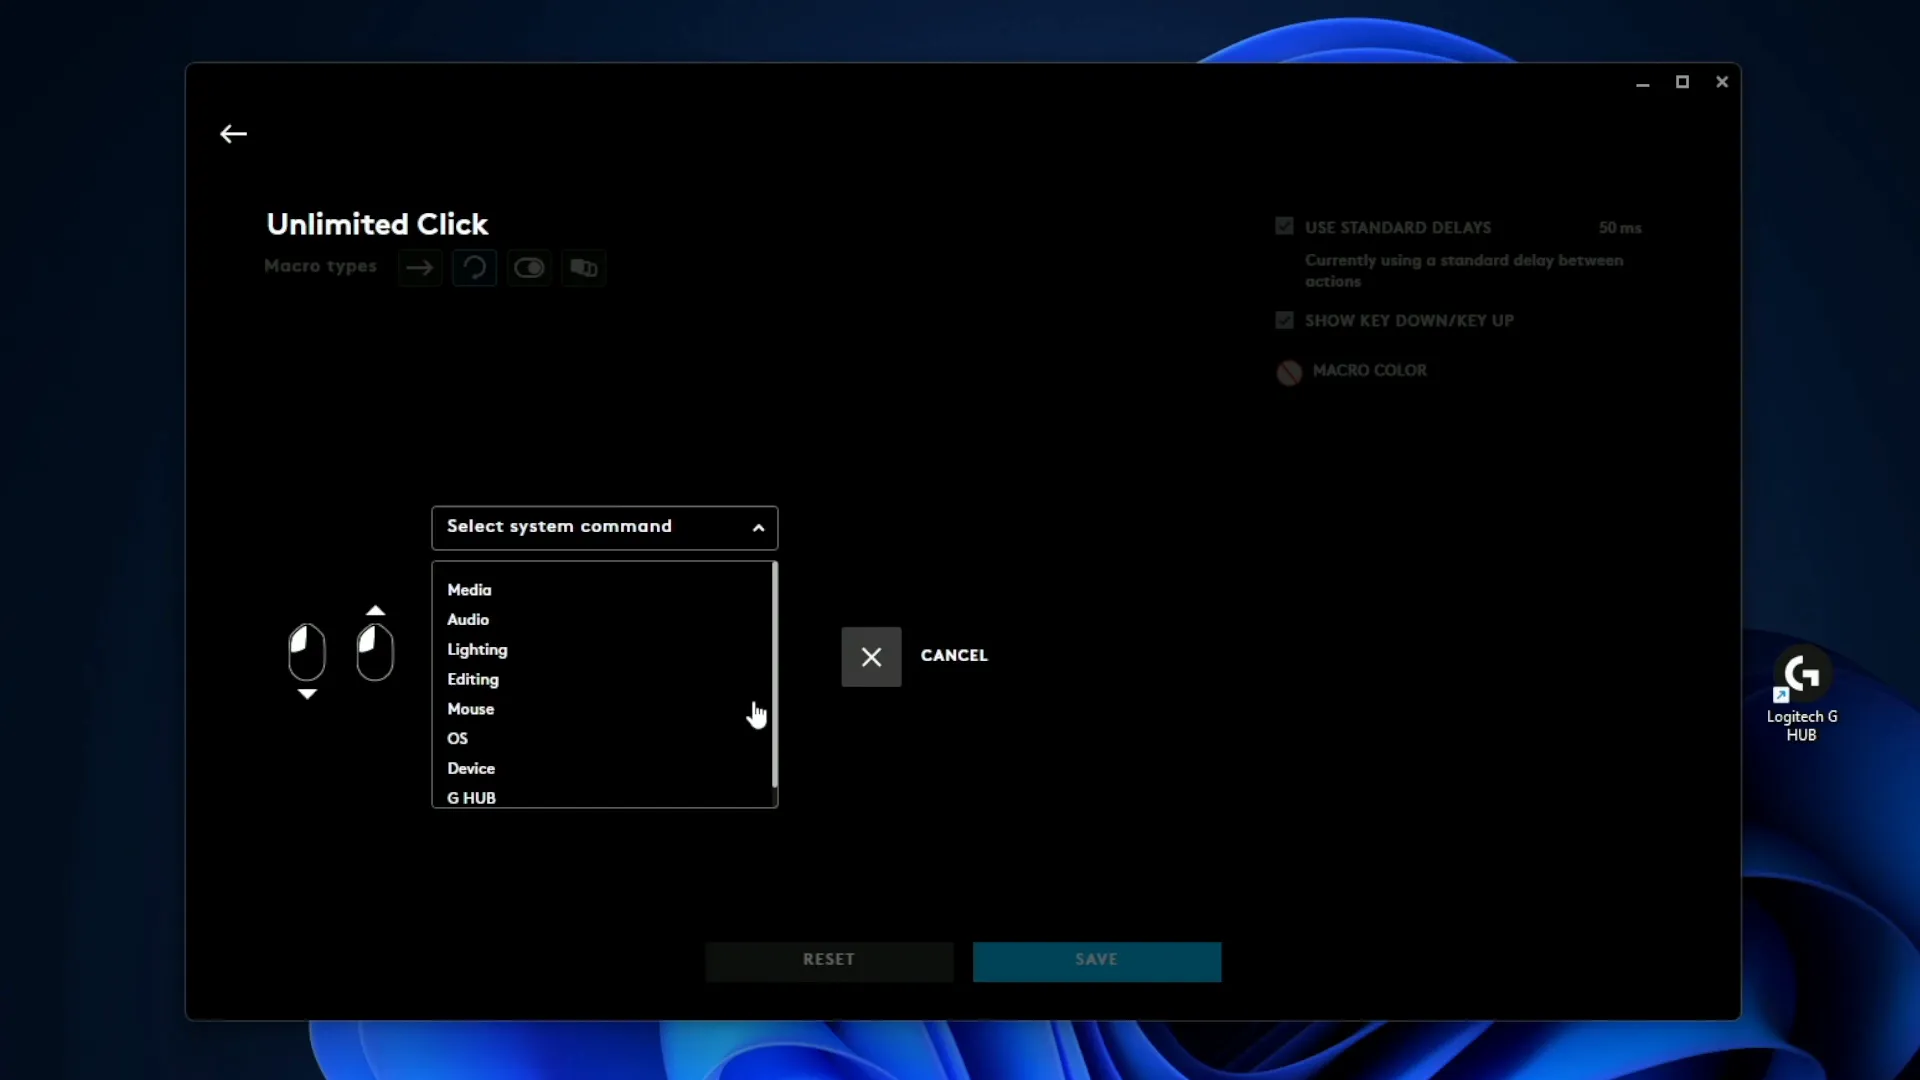
Task: Click the X cancel icon button
Action: click(x=871, y=657)
